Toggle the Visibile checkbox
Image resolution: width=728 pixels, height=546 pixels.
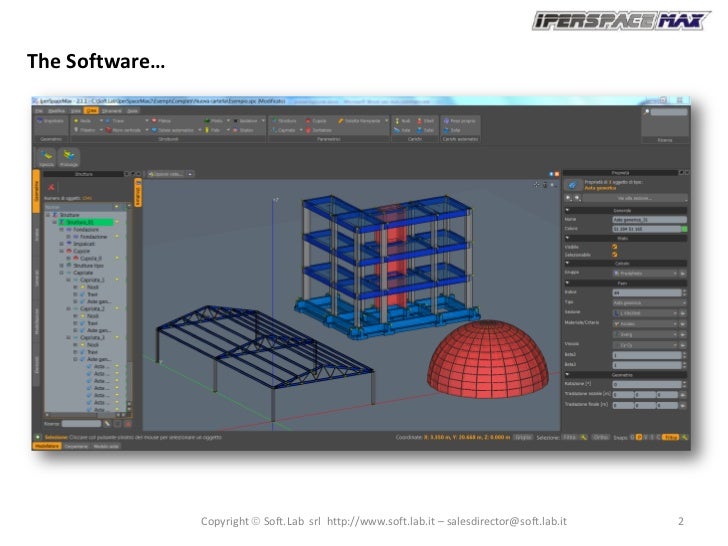(x=615, y=246)
